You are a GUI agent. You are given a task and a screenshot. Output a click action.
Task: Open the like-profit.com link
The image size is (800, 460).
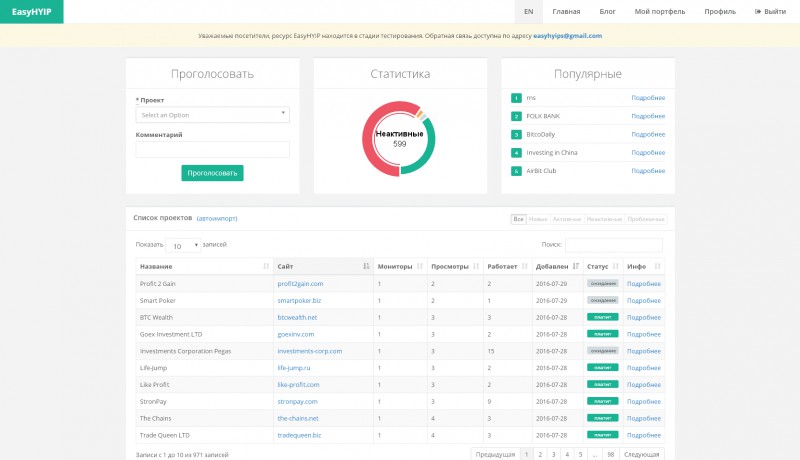coord(298,385)
